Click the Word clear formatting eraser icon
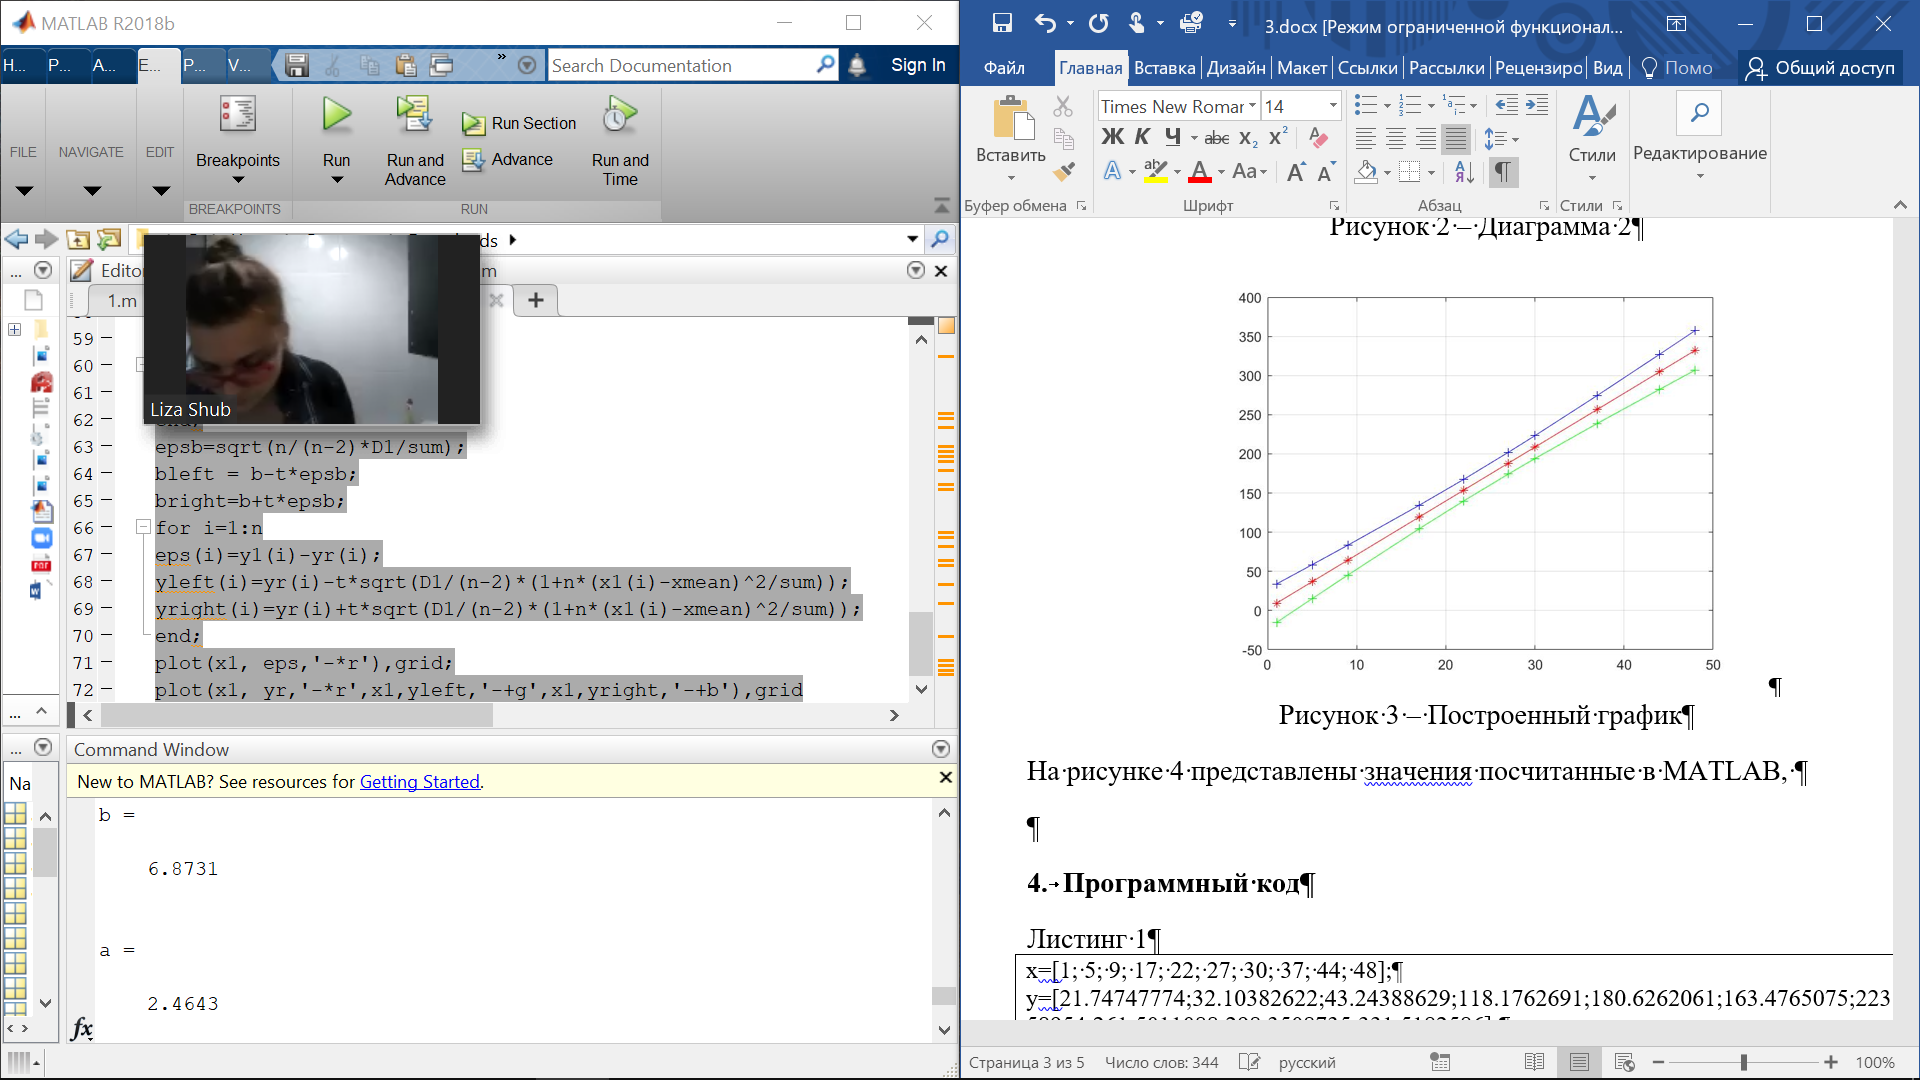This screenshot has width=1920, height=1080. tap(1319, 138)
